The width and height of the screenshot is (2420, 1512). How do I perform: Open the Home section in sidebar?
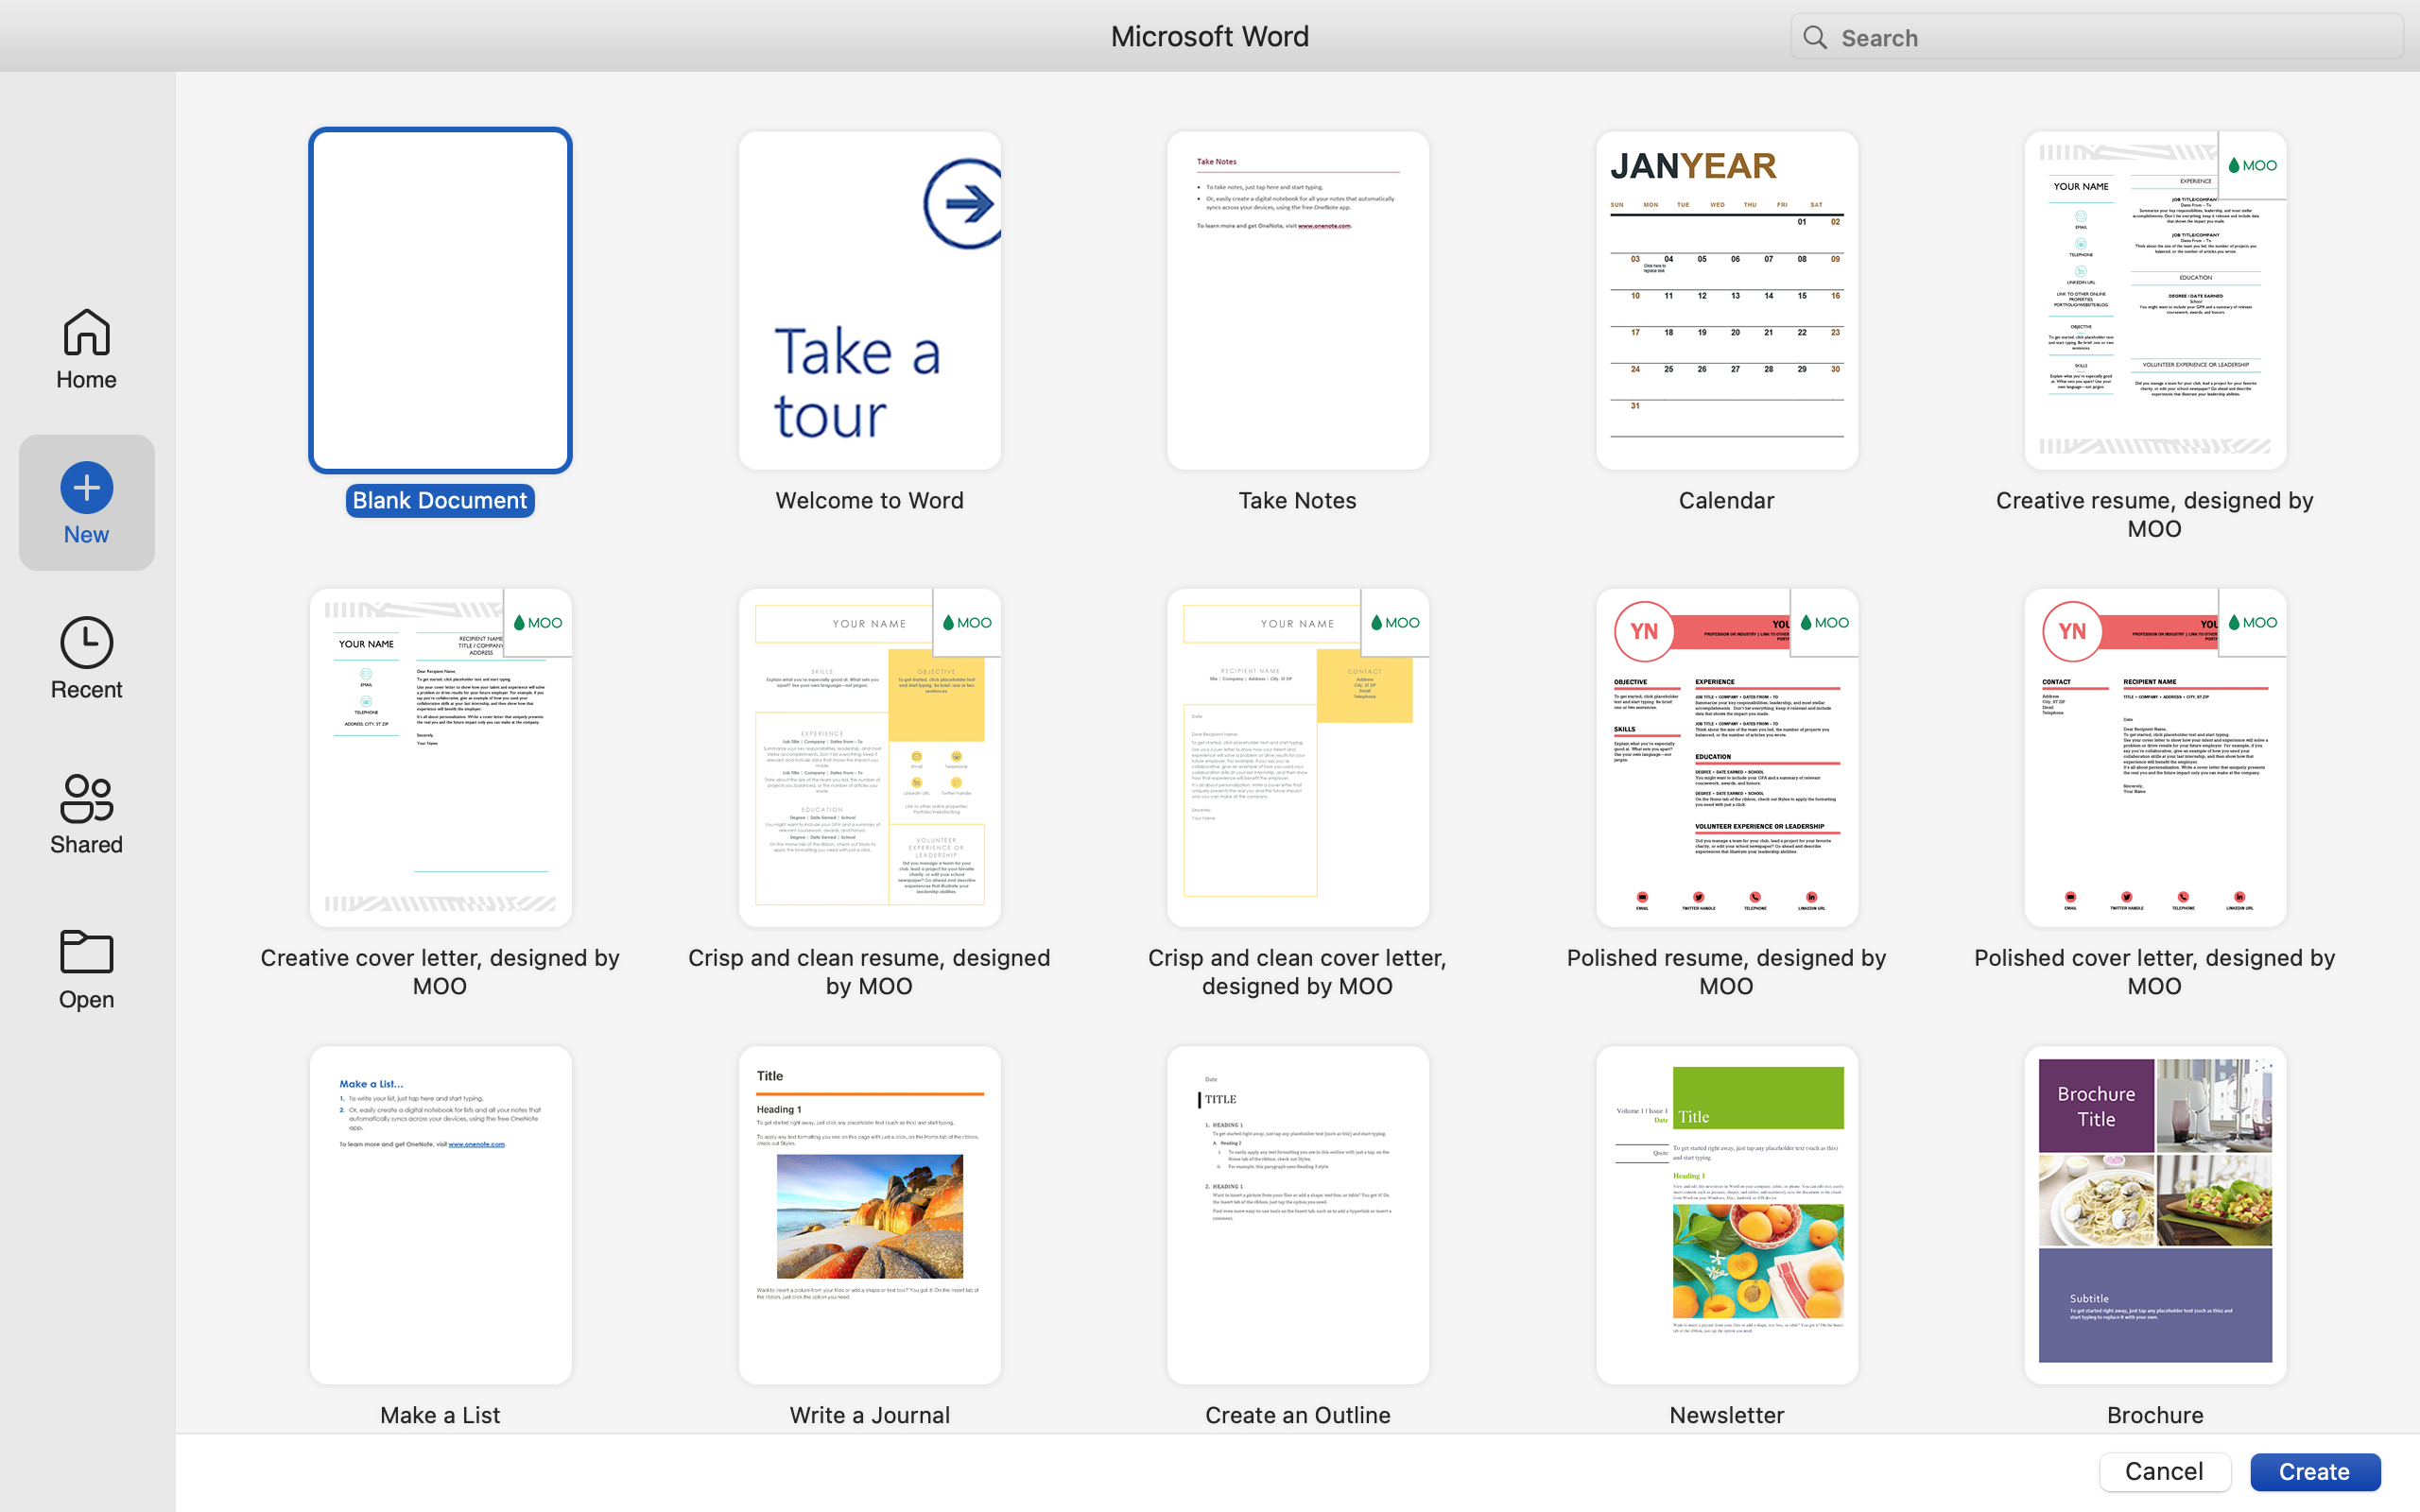(86, 348)
